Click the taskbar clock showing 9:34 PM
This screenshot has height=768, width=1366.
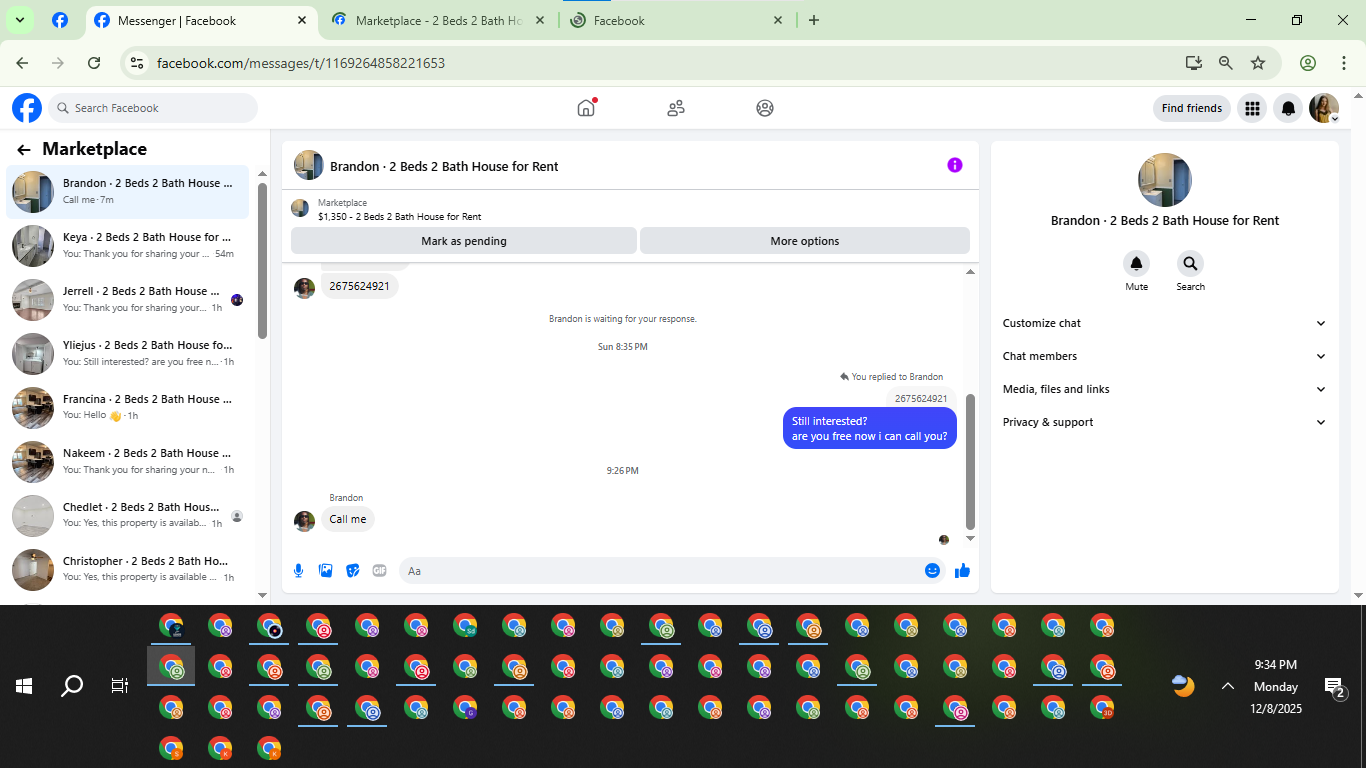click(1276, 665)
